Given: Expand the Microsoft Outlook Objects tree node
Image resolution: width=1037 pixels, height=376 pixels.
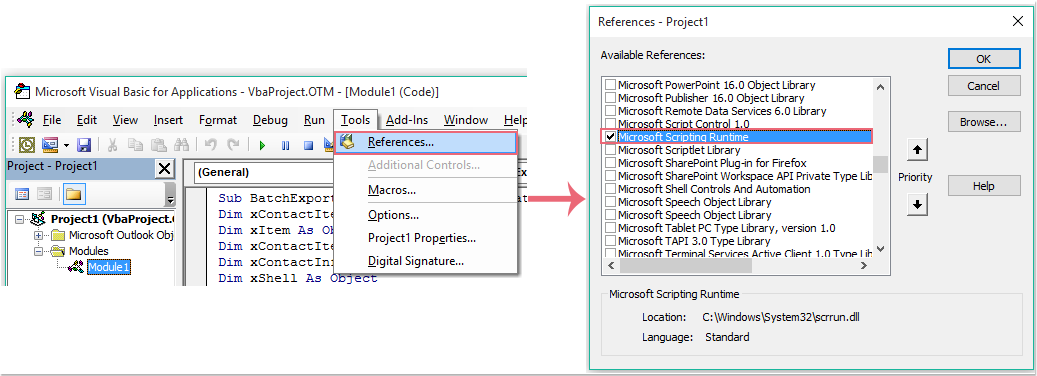Looking at the screenshot, I should pos(38,235).
